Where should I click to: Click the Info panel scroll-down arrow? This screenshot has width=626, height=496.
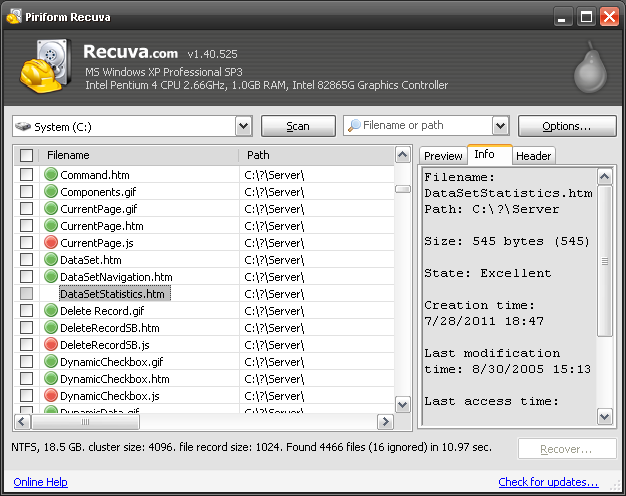coord(605,417)
